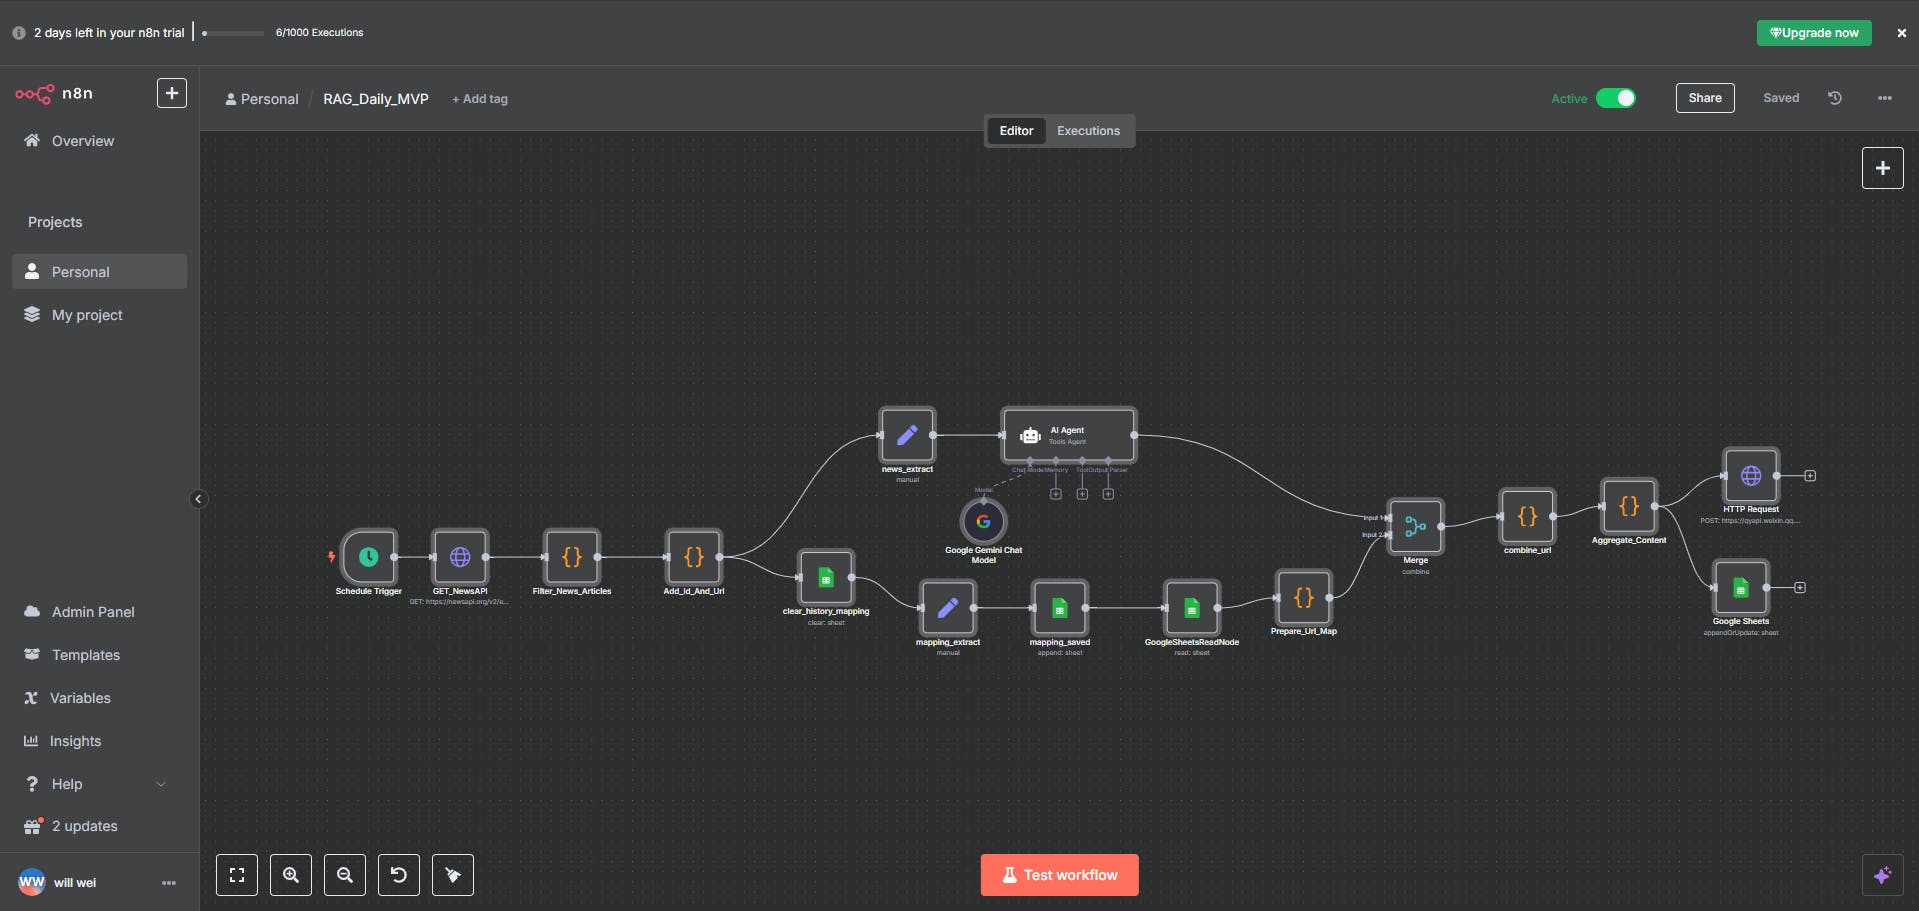View the 2 updates notification

(x=99, y=826)
